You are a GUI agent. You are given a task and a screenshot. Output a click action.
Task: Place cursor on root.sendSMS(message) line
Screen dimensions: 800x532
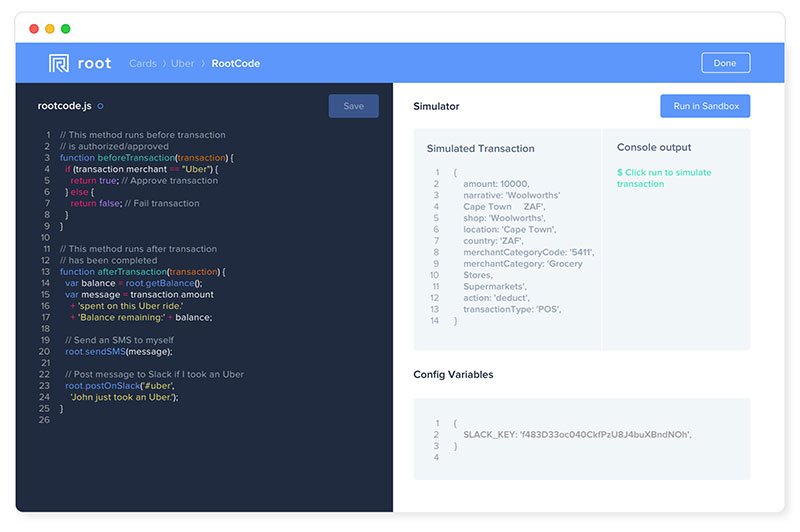(119, 352)
